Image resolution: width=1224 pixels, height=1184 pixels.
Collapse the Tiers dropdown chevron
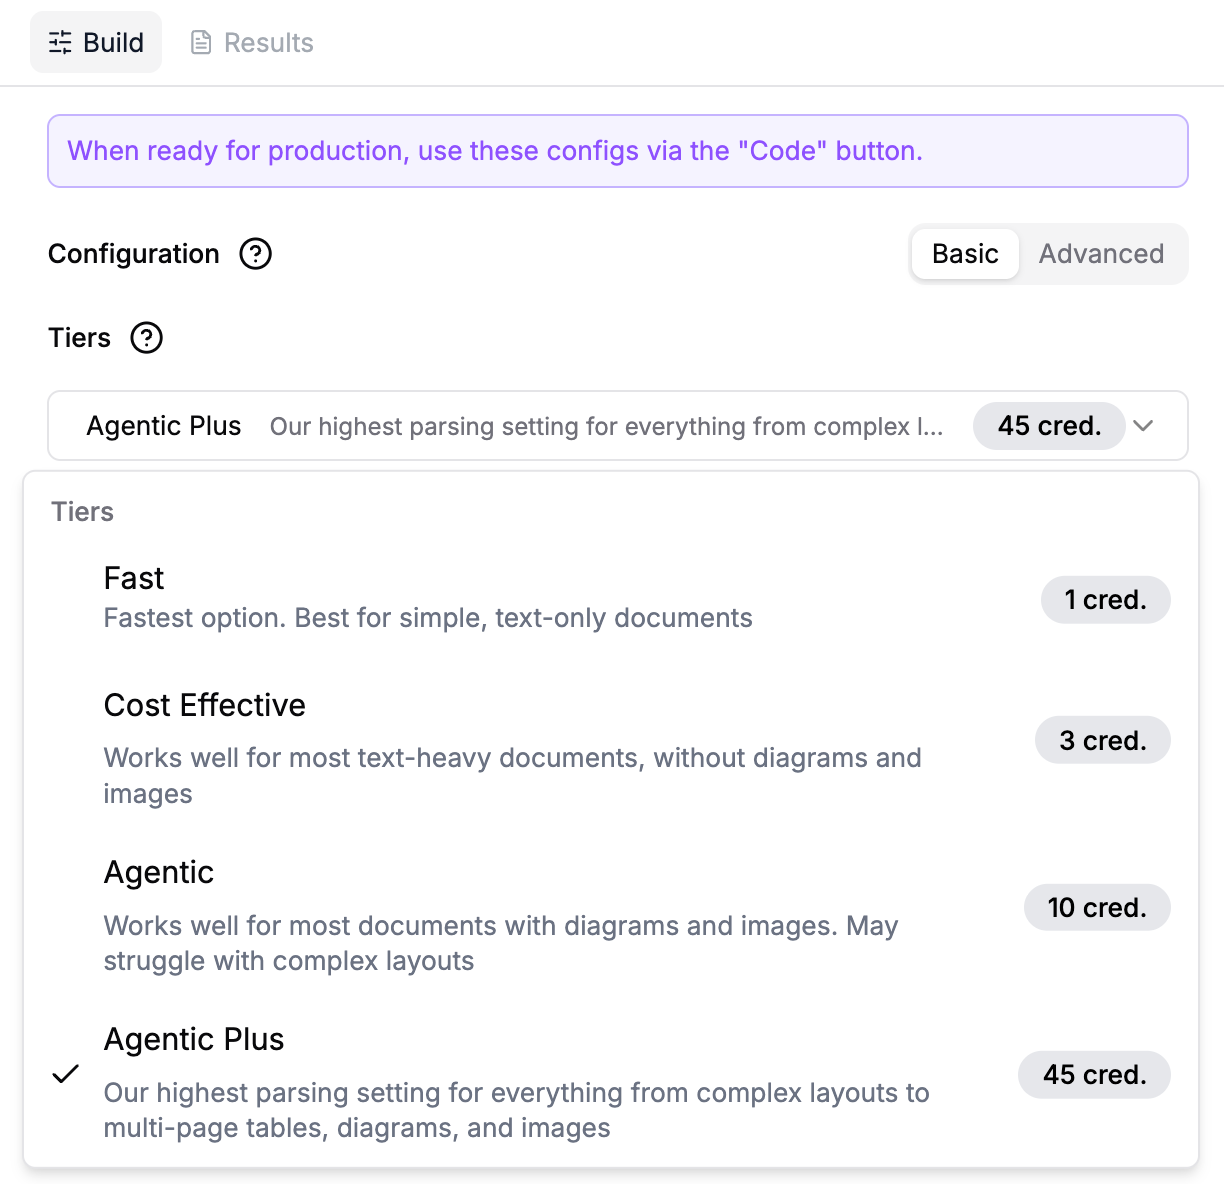(x=1144, y=426)
